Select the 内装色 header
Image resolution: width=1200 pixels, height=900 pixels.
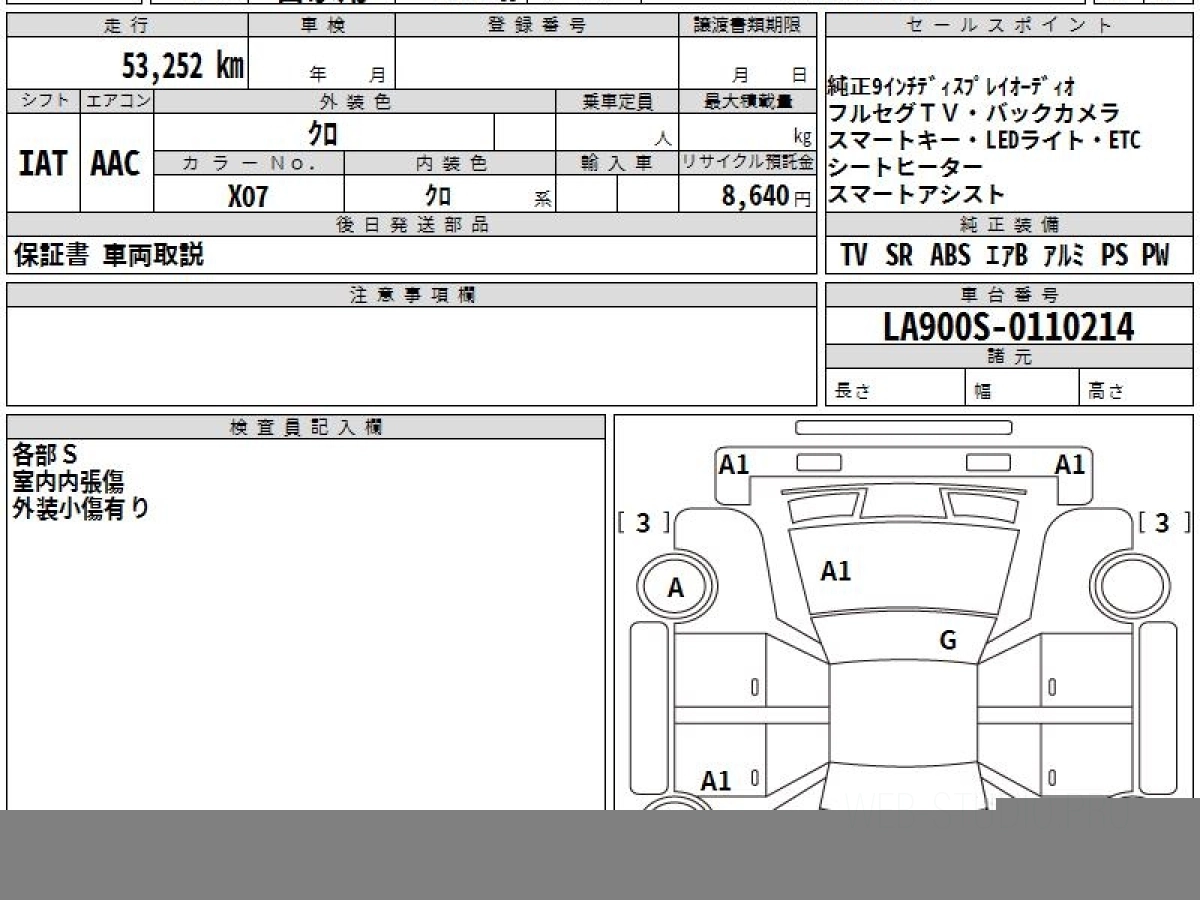[450, 163]
